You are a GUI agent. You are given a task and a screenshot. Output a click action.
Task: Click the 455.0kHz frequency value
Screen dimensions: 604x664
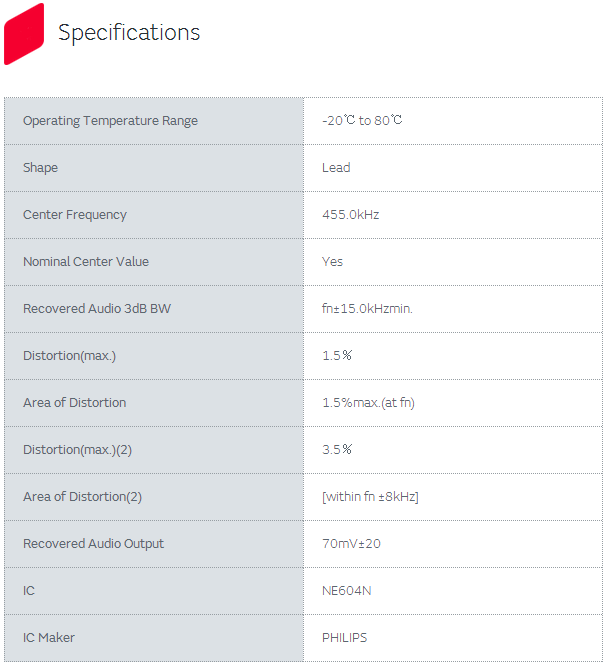tap(350, 215)
